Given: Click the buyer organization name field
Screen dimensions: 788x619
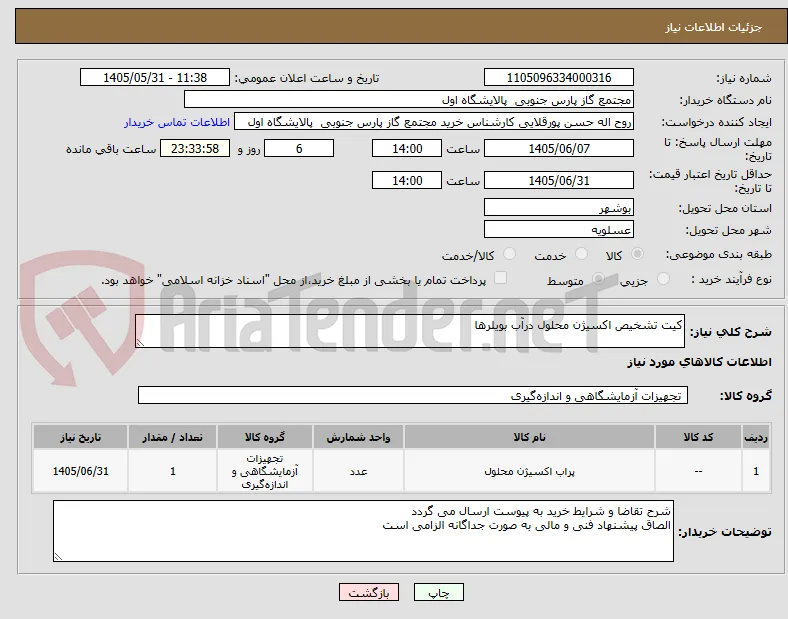Looking at the screenshot, I should [x=409, y=99].
